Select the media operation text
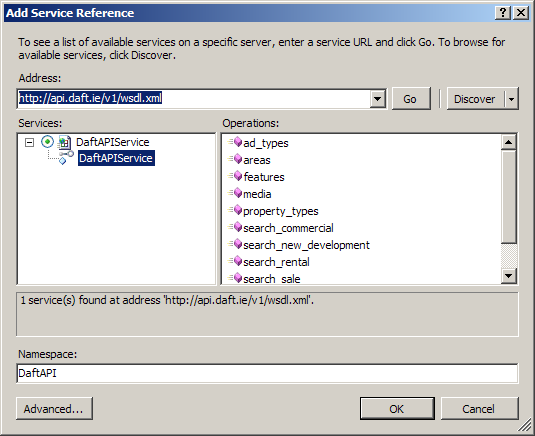The image size is (535, 436). pos(257,194)
